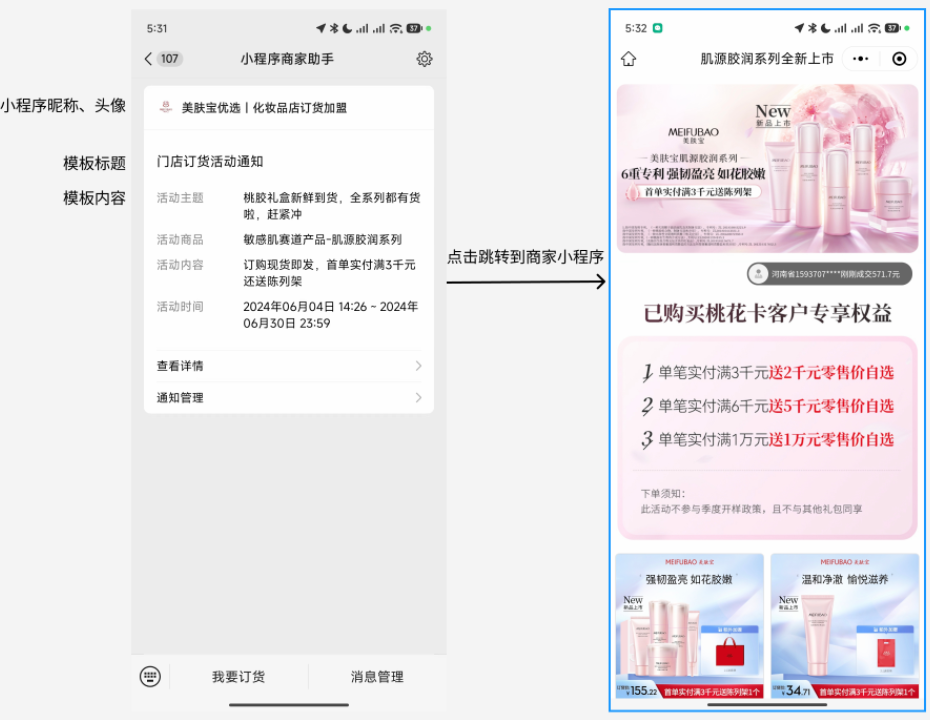Tap the 5:32 clock time
Viewport: 930px width, 720px height.
pos(636,28)
